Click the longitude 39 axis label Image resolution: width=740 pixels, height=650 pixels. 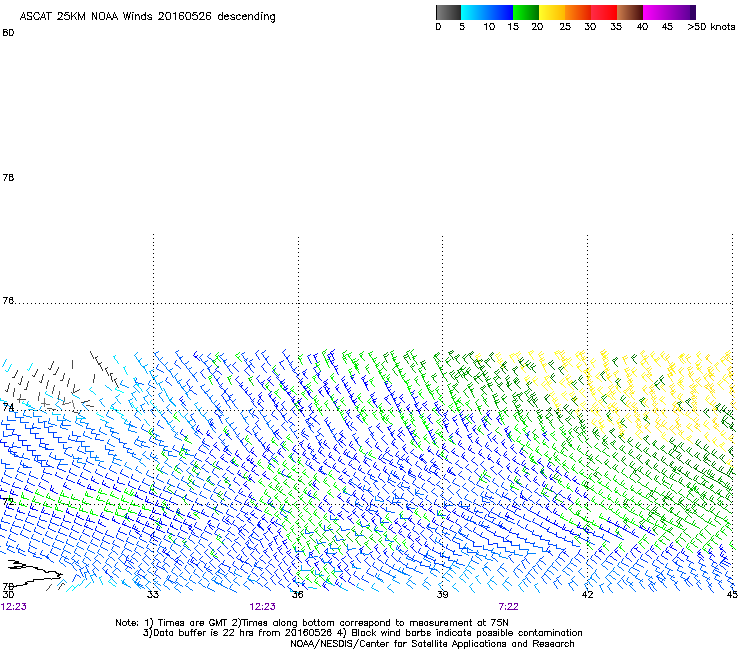(442, 595)
